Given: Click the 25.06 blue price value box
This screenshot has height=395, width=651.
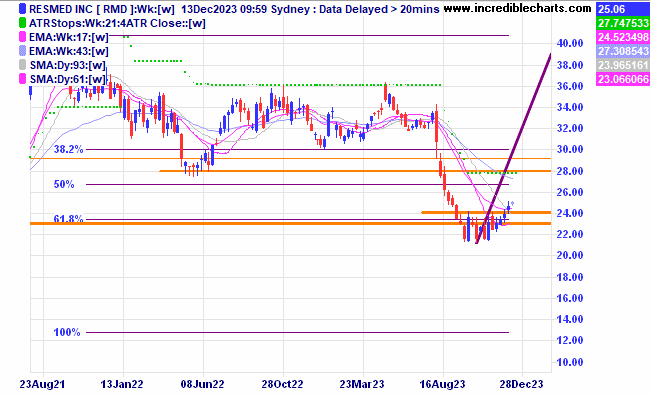Looking at the screenshot, I should click(x=623, y=9).
